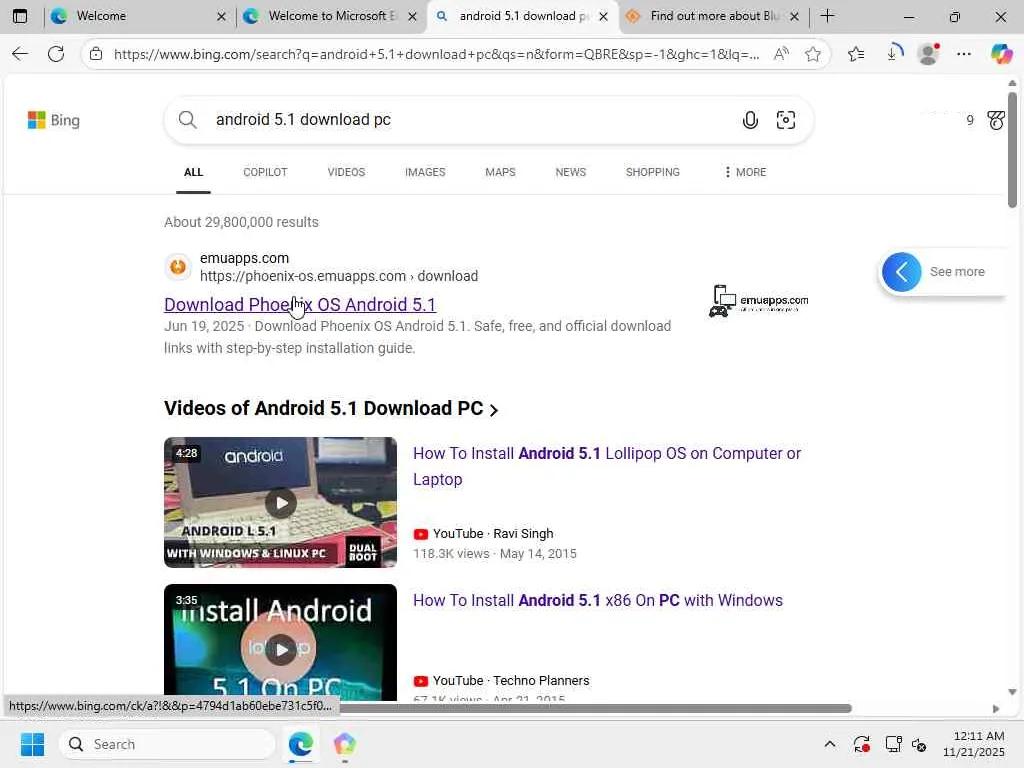Close the Welcome tab
The height and width of the screenshot is (768, 1024).
pyautogui.click(x=221, y=16)
